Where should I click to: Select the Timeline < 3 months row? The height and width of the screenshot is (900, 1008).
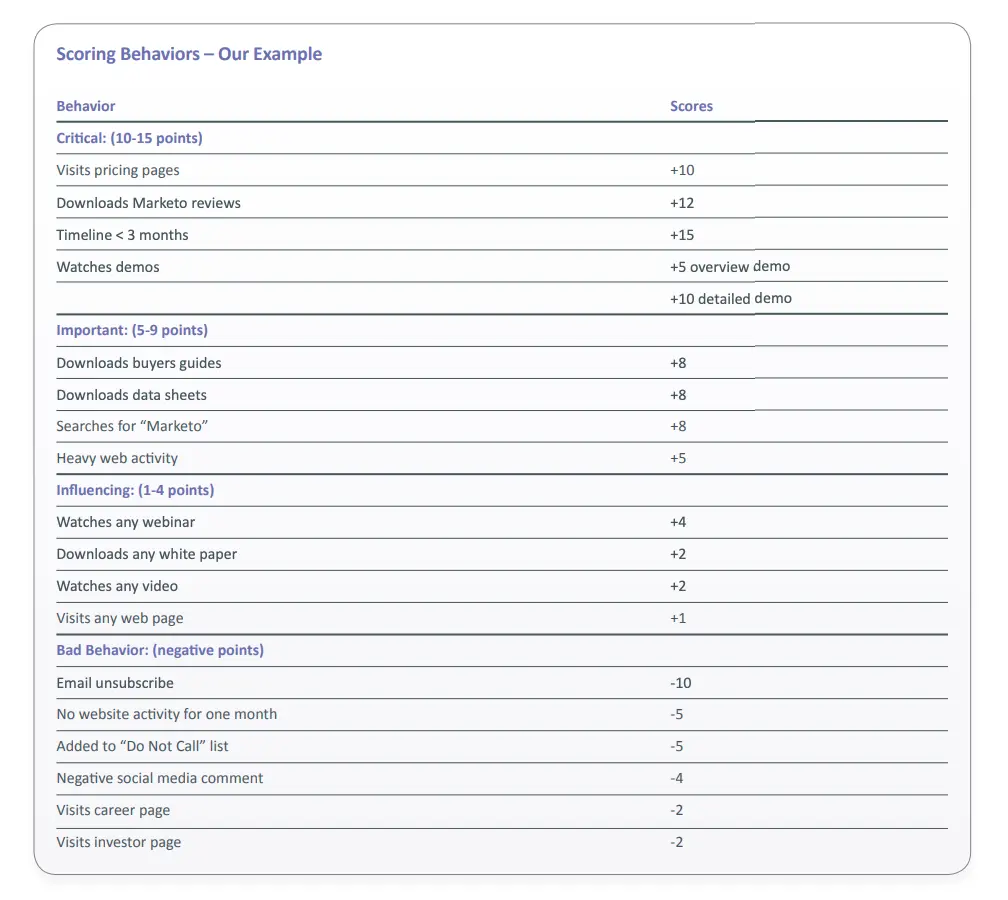122,234
